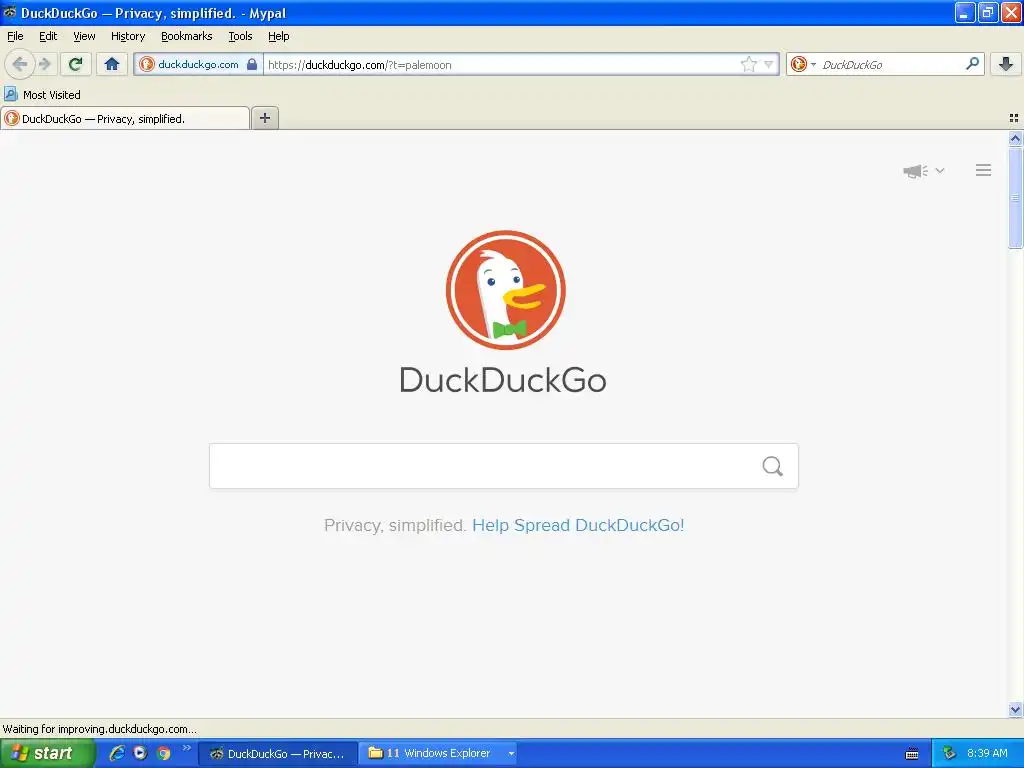This screenshot has height=768, width=1024.
Task: Open the File menu
Action: click(15, 36)
